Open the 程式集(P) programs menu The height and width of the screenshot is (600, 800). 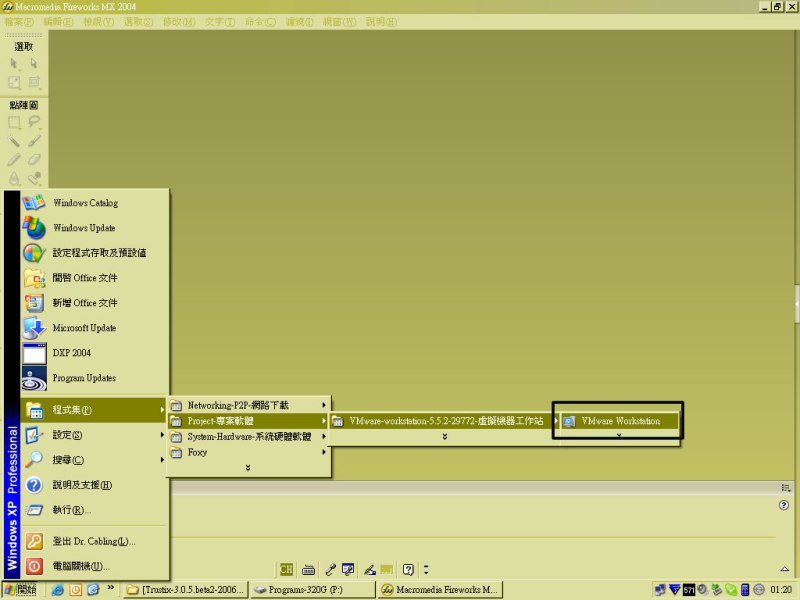(x=94, y=410)
